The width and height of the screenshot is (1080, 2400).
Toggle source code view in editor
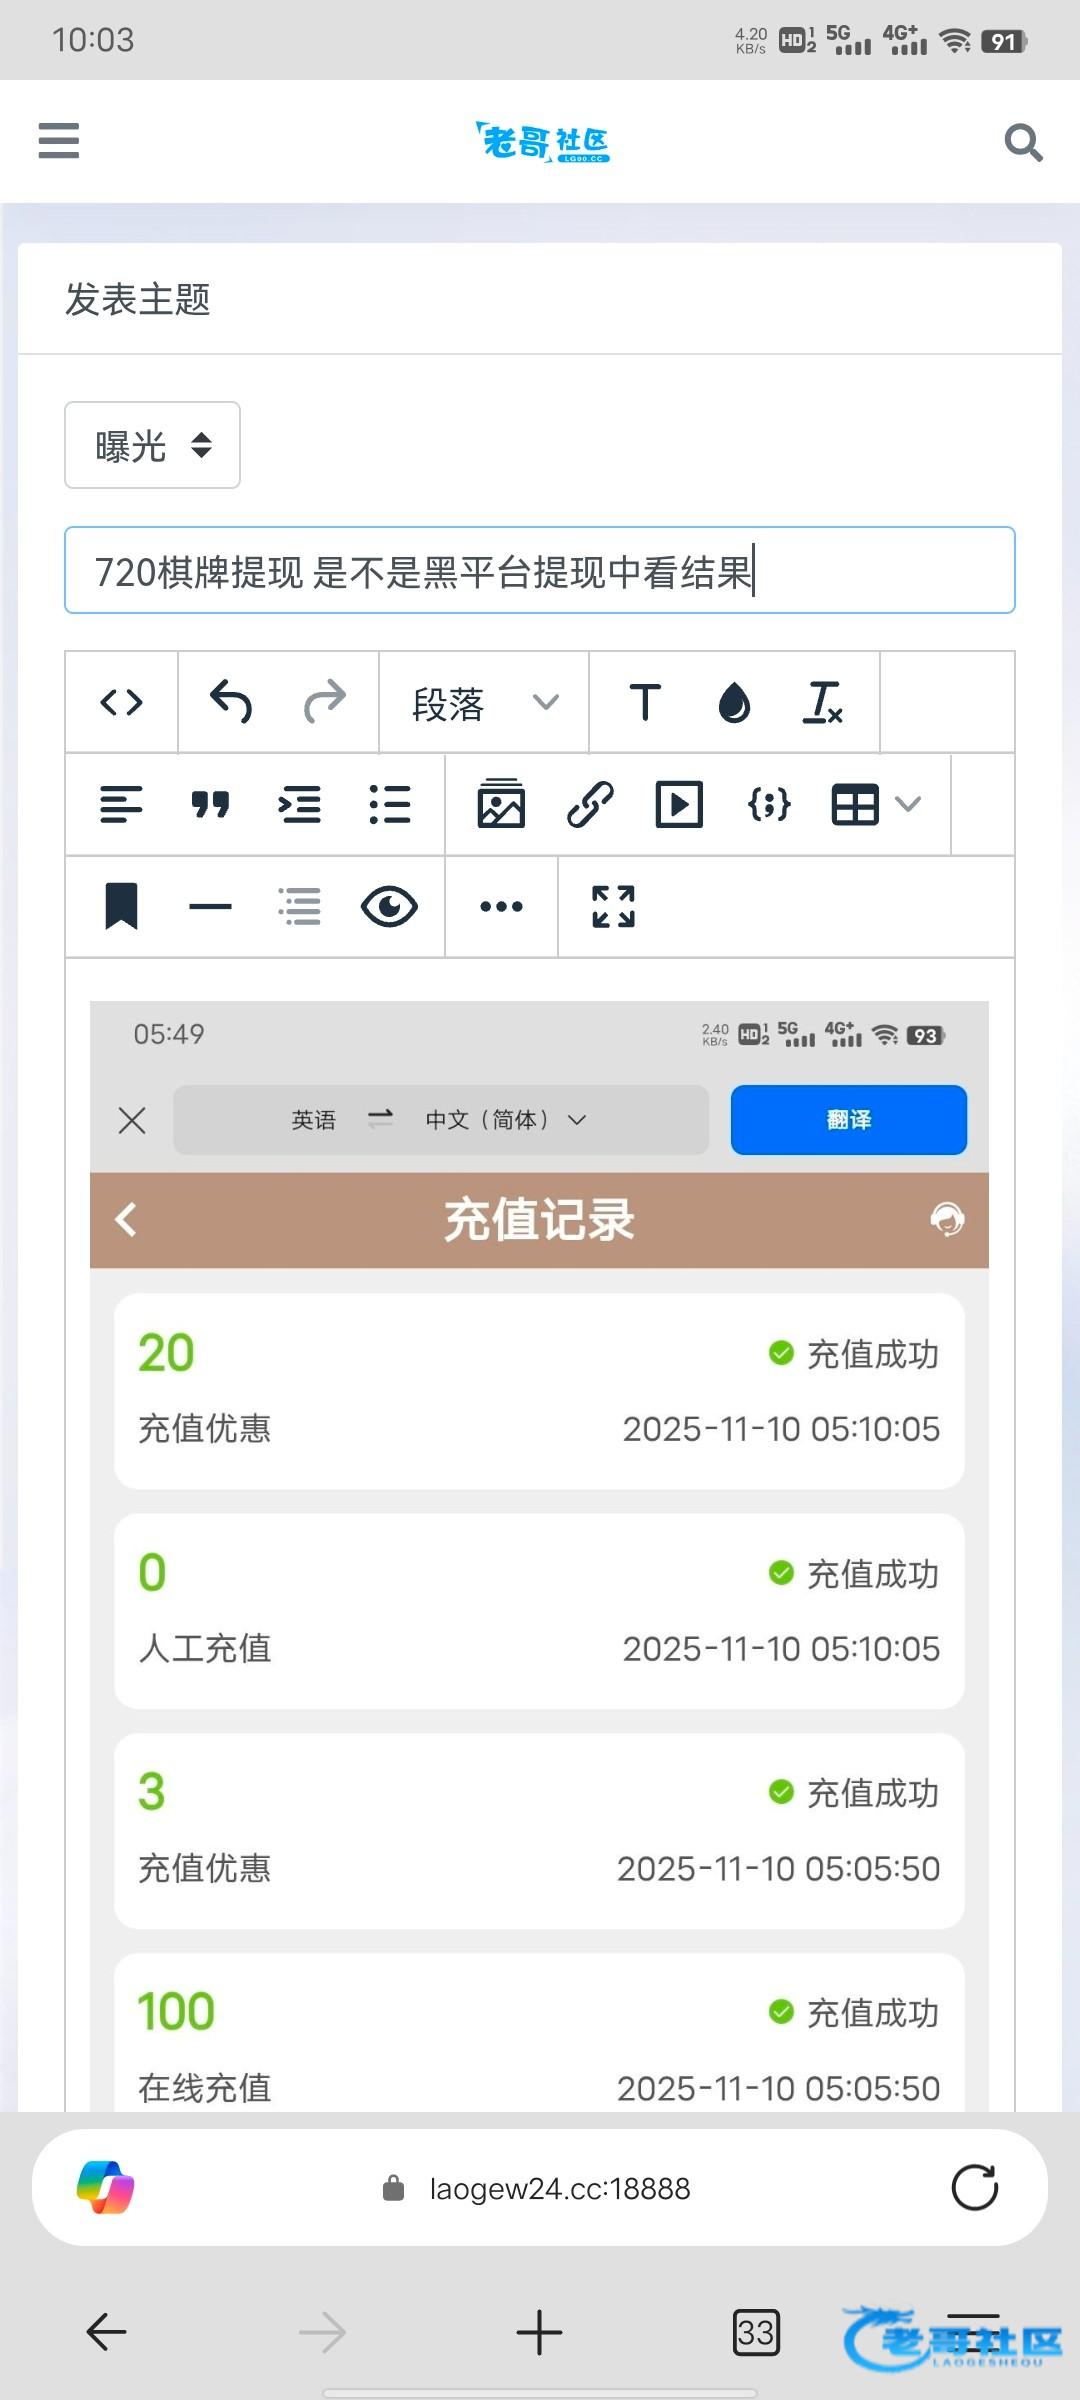(x=122, y=703)
